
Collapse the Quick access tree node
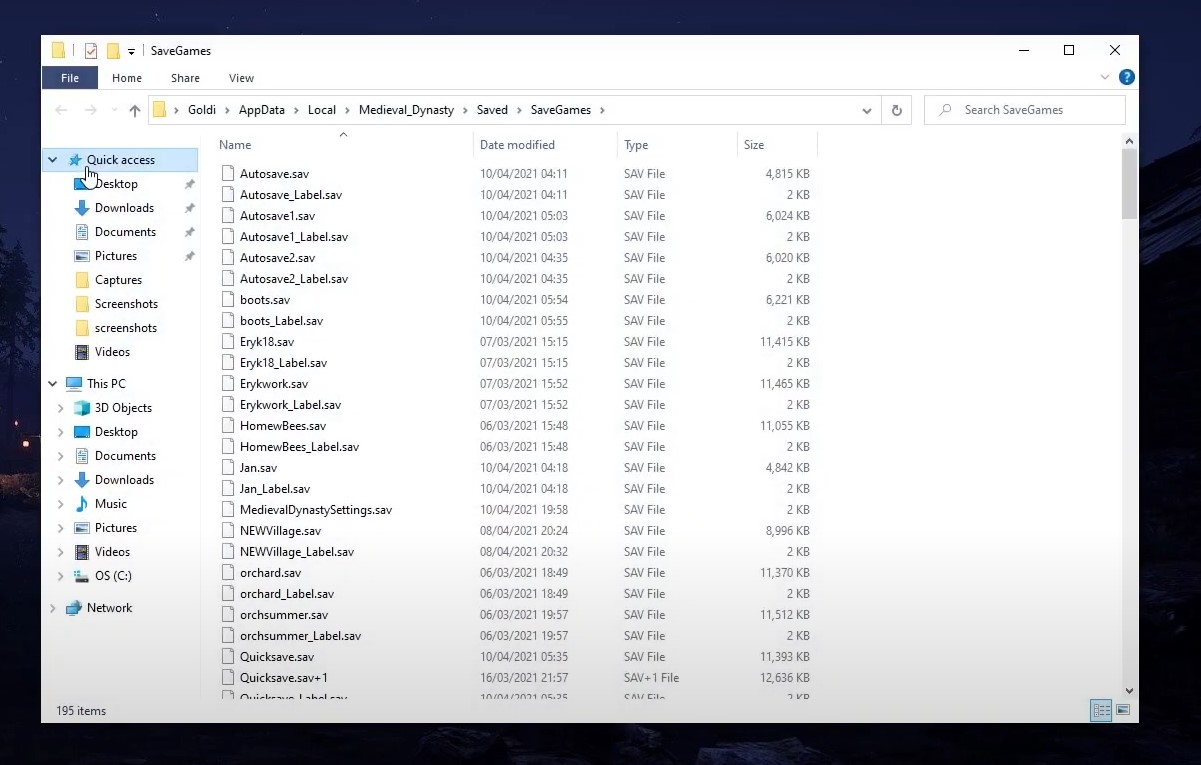click(53, 160)
